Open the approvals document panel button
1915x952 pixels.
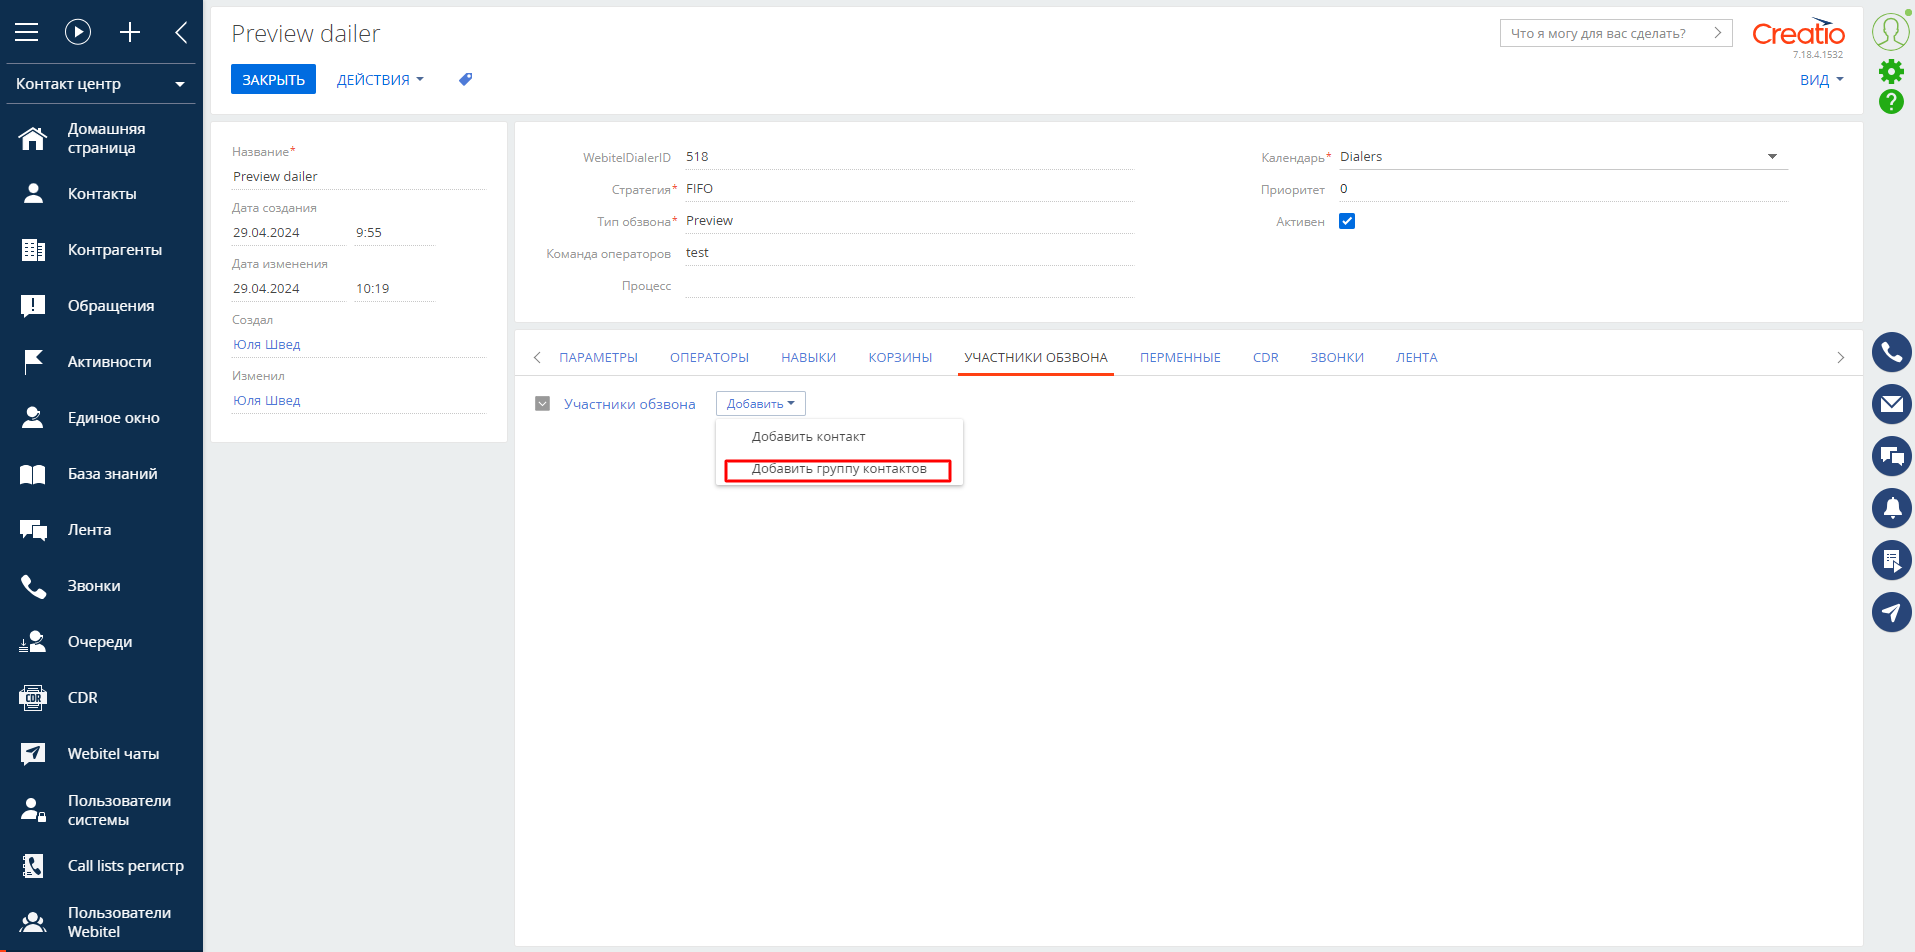tap(1892, 560)
